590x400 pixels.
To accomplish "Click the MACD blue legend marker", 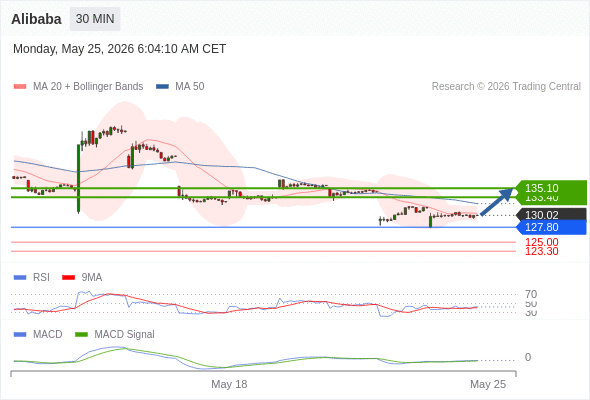I will click(x=20, y=335).
